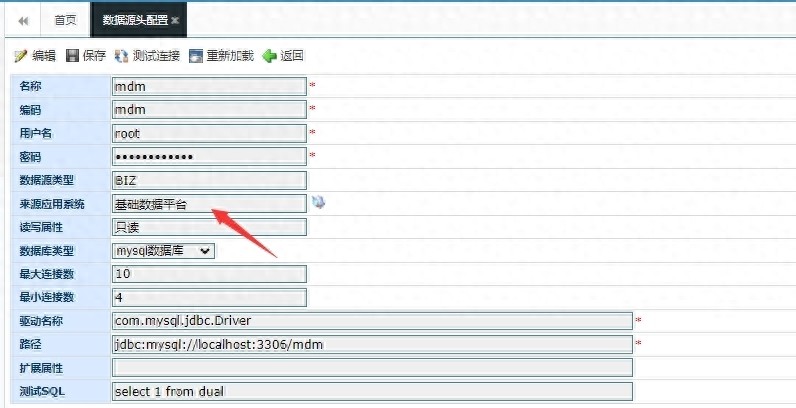Click the 最大连接数 row label
The image size is (796, 408).
(x=46, y=274)
